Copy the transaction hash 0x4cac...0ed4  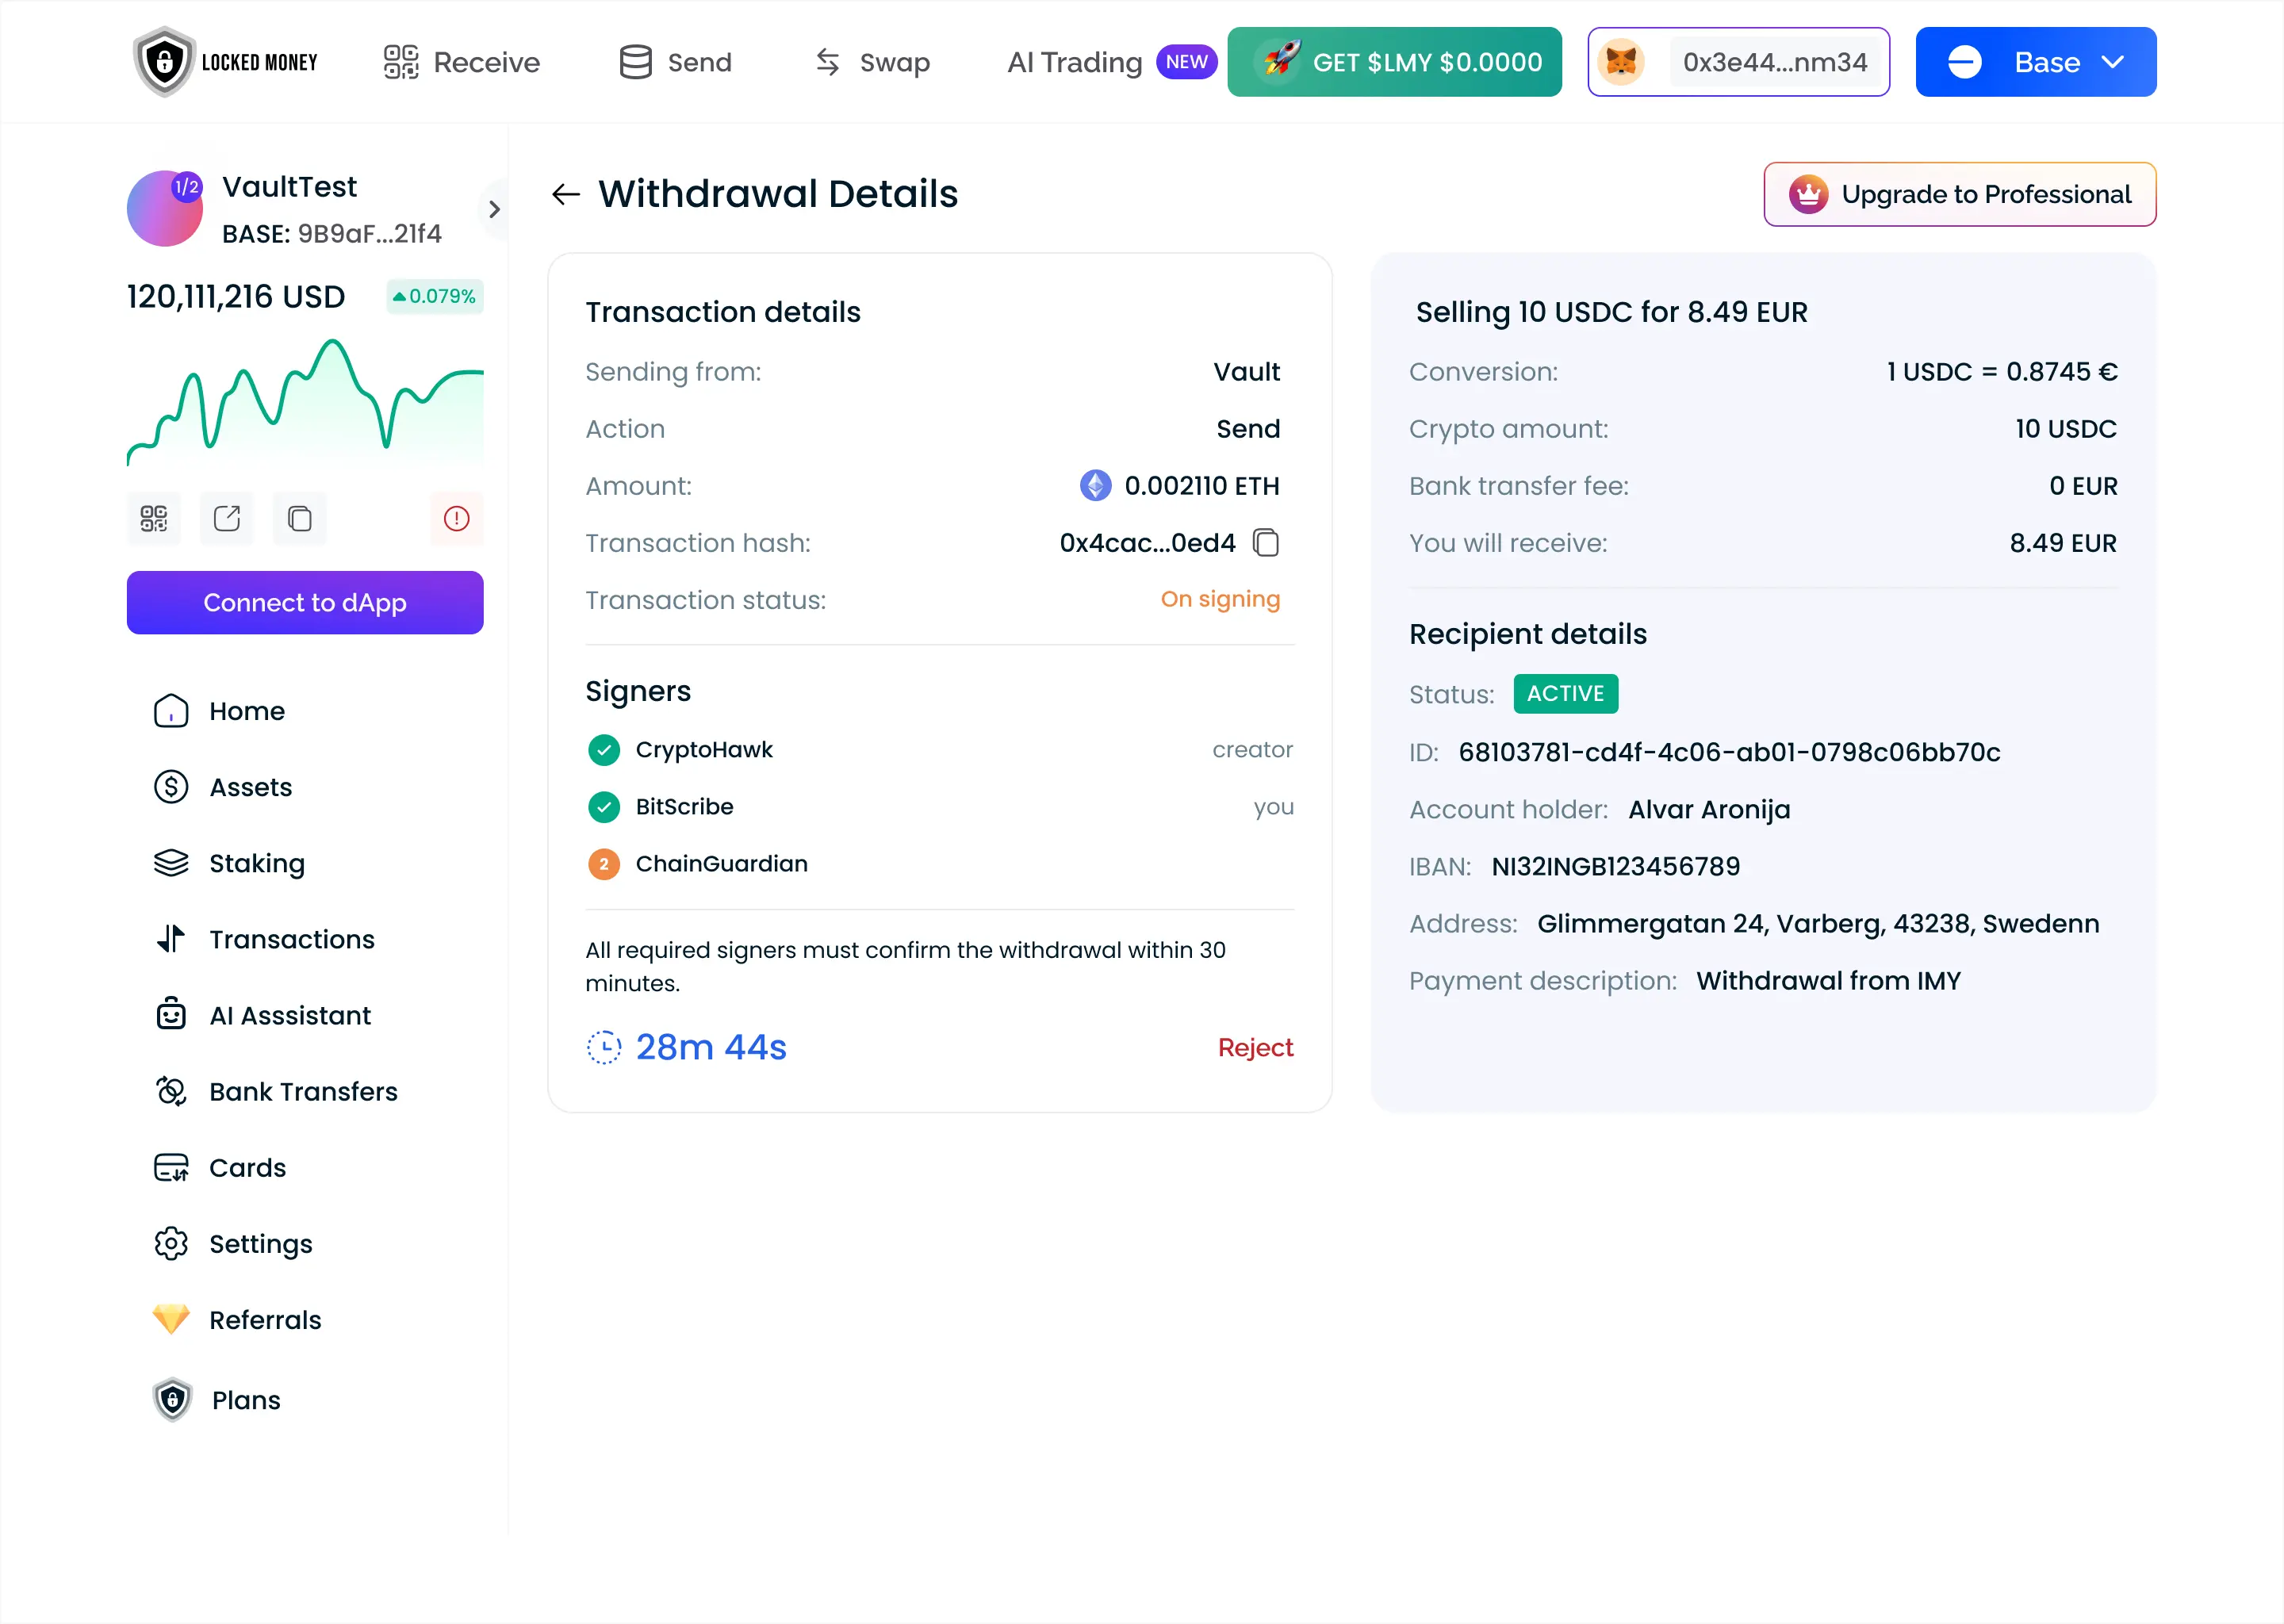click(x=1266, y=543)
